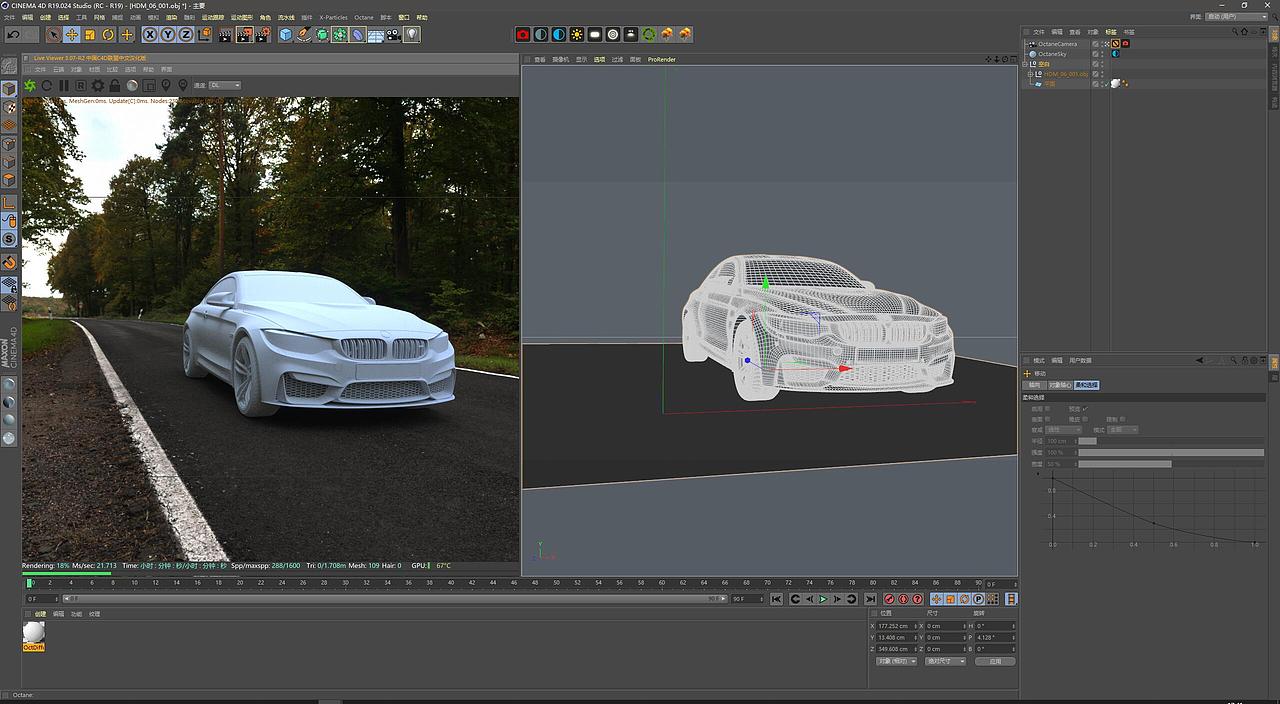Switch to the Object Axis tab in attributes

1059,385
